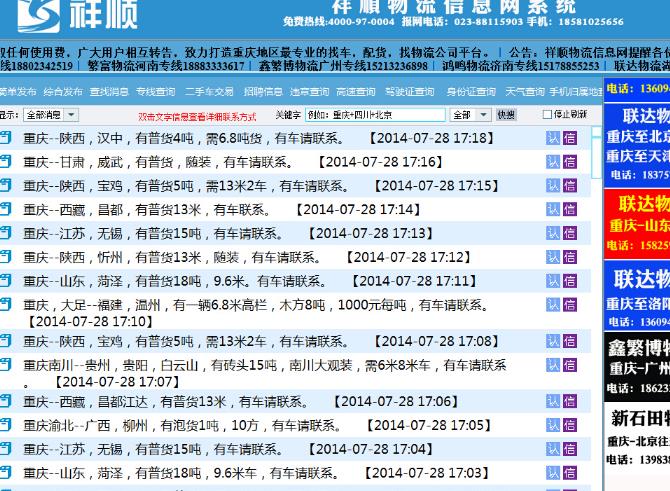Go to 违章查询 in the navigation bar
Image resolution: width=670 pixels, height=491 pixels.
click(x=309, y=91)
